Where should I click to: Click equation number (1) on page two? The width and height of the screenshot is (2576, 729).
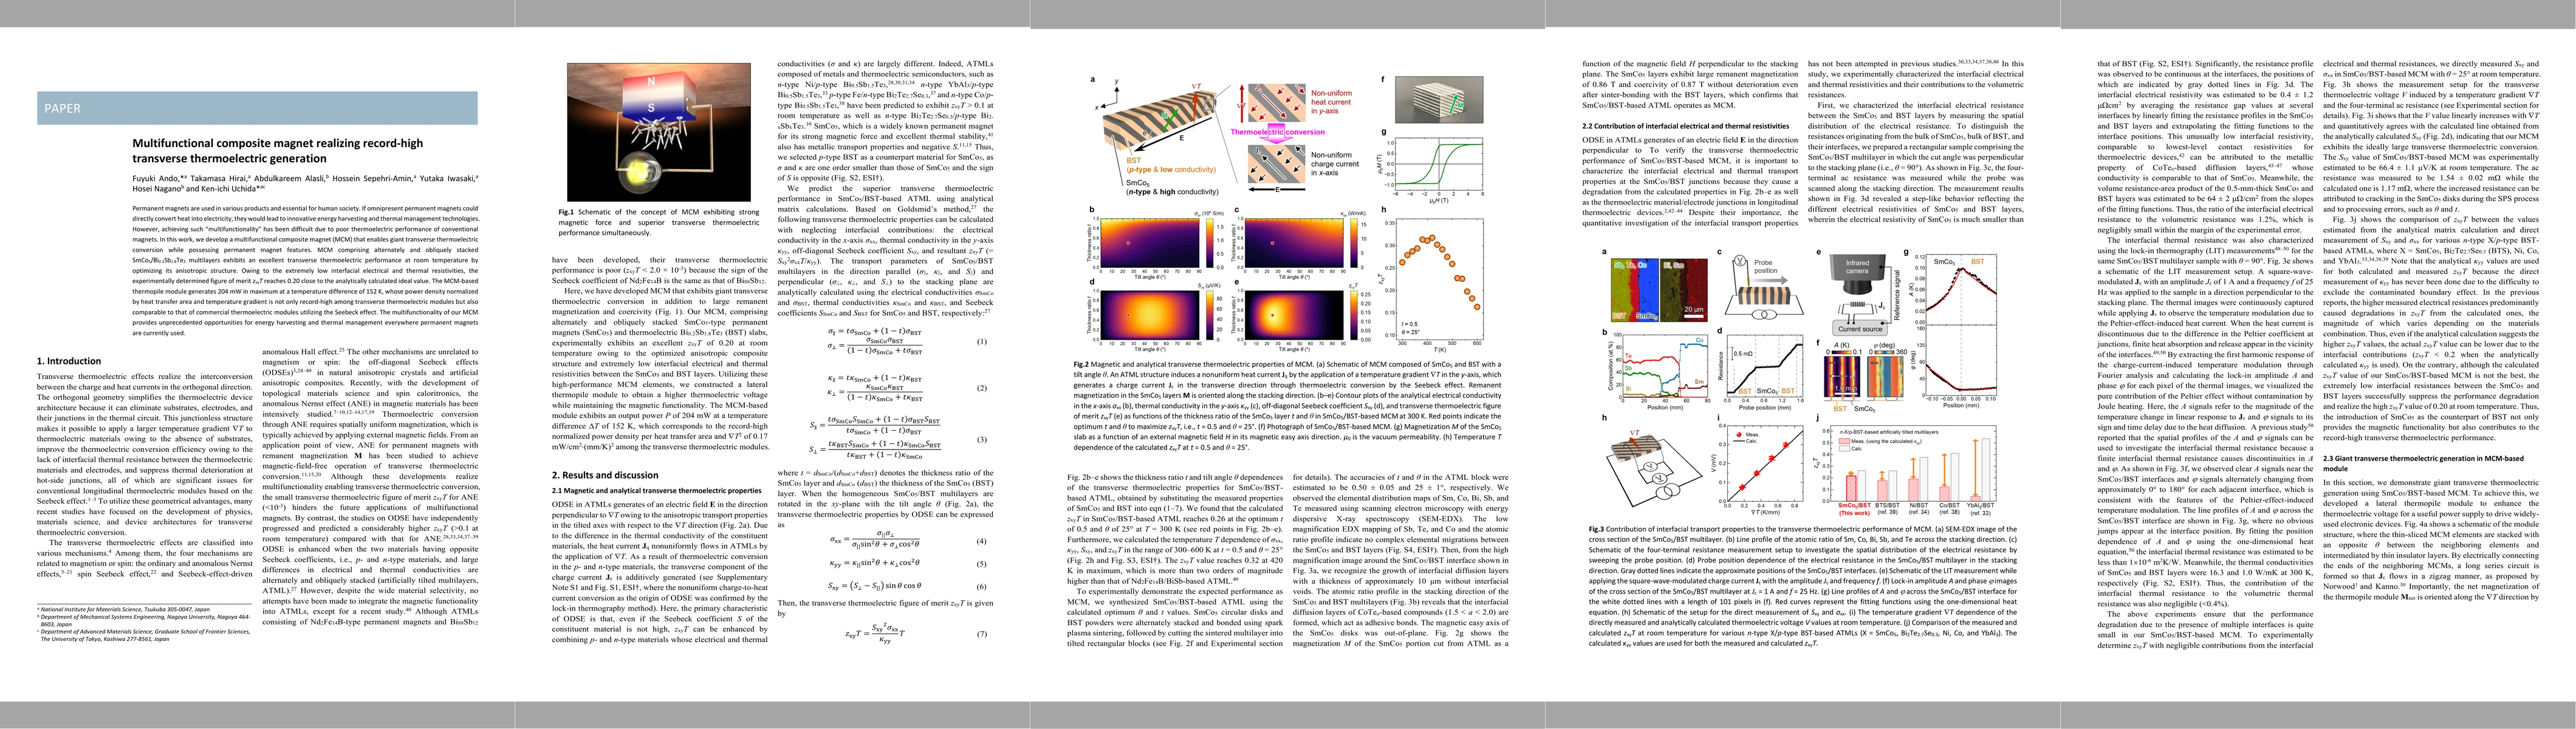point(982,341)
